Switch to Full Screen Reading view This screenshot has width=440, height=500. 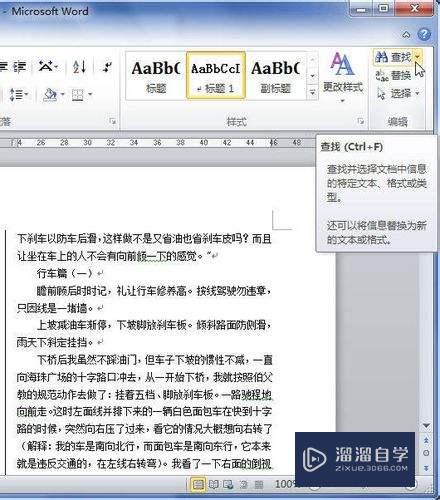click(x=213, y=484)
